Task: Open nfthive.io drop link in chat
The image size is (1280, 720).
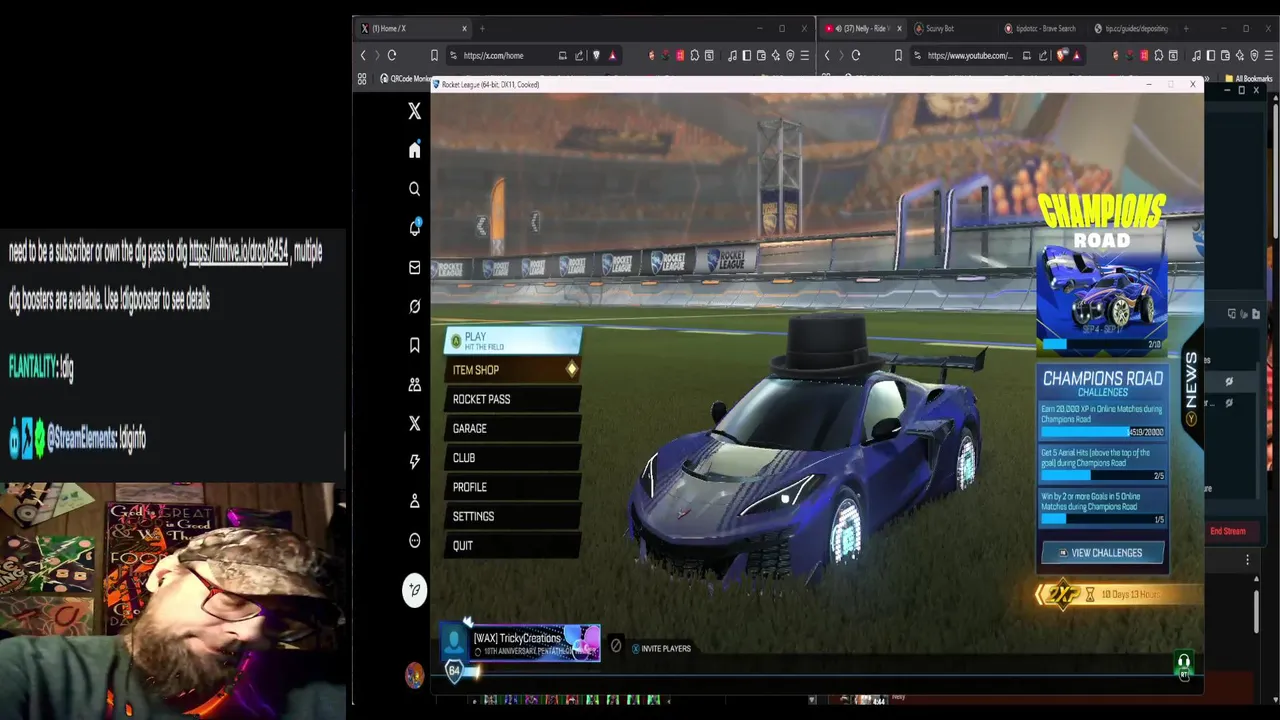Action: [239, 253]
